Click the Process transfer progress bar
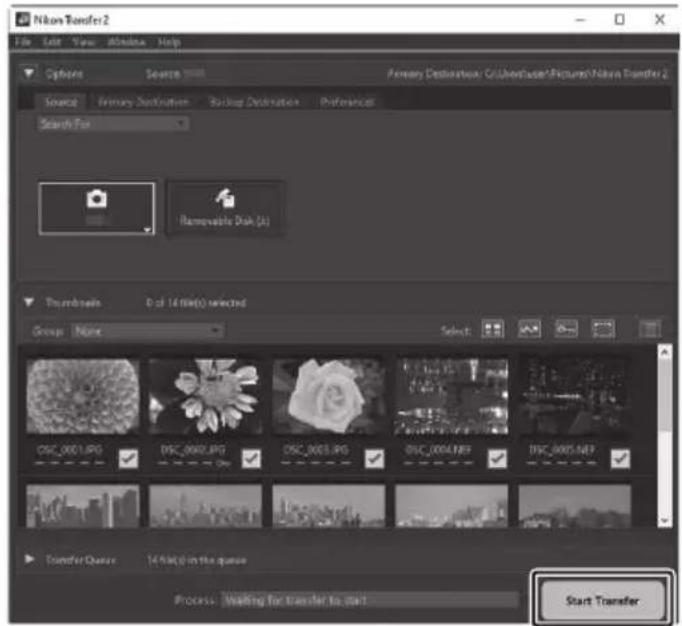The height and width of the screenshot is (626, 682). pyautogui.click(x=370, y=600)
